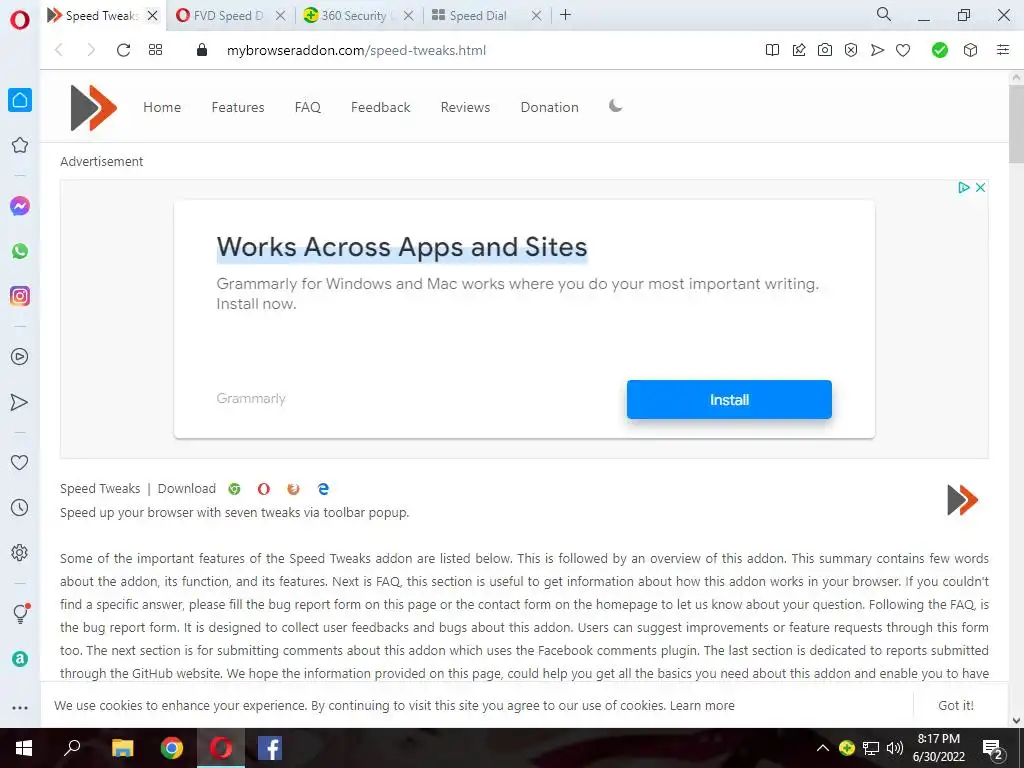Open Chrome from taskbar
1024x768 pixels.
coord(172,748)
